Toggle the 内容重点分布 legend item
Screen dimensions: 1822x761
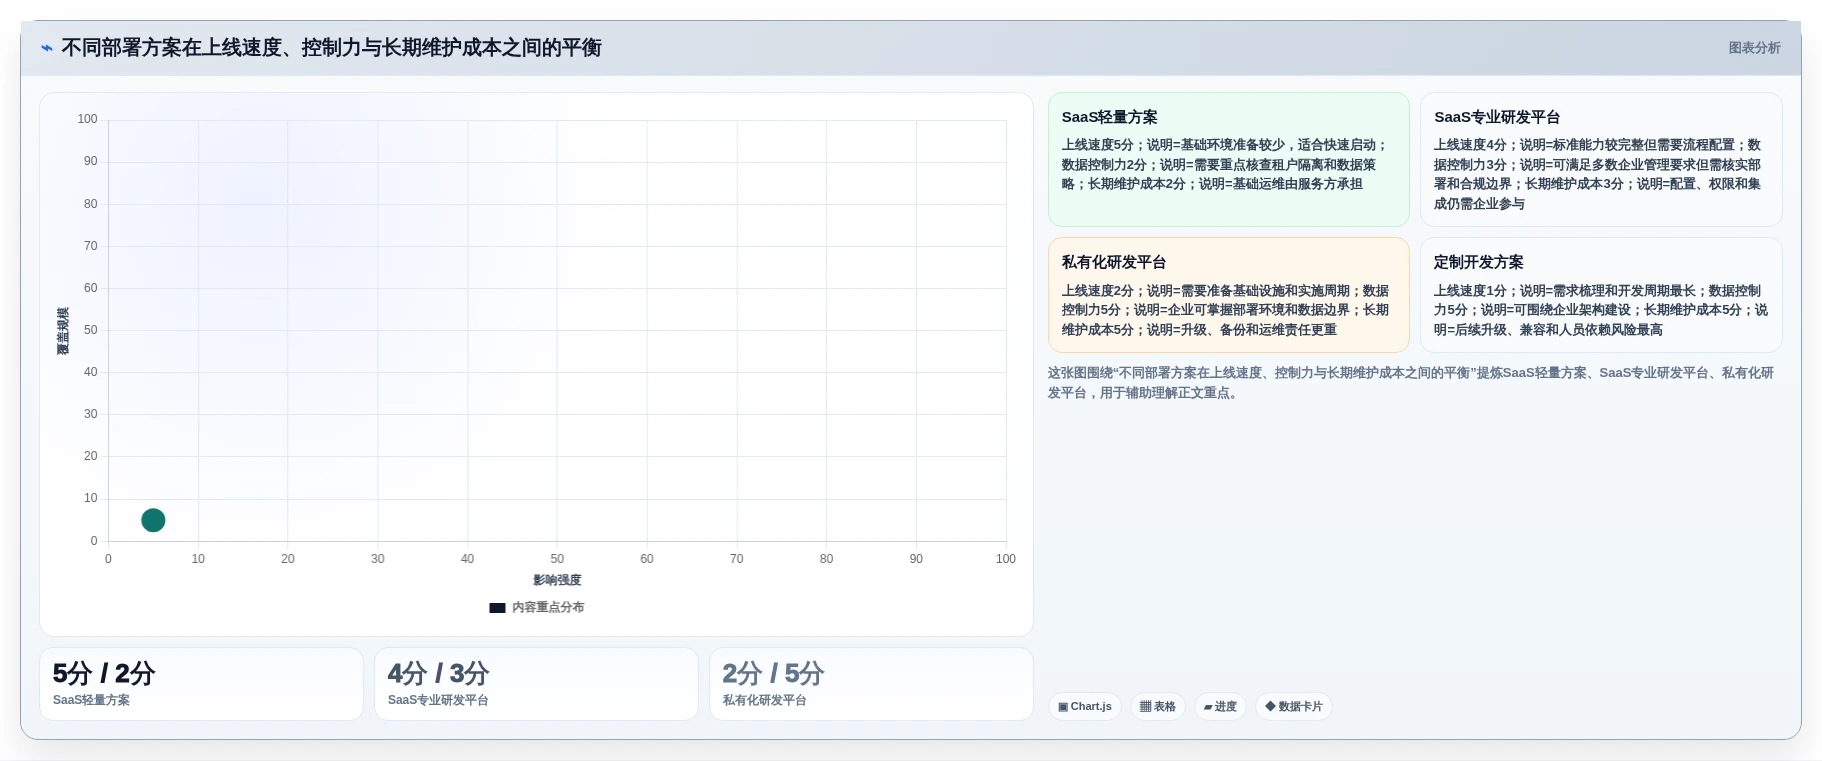point(537,607)
